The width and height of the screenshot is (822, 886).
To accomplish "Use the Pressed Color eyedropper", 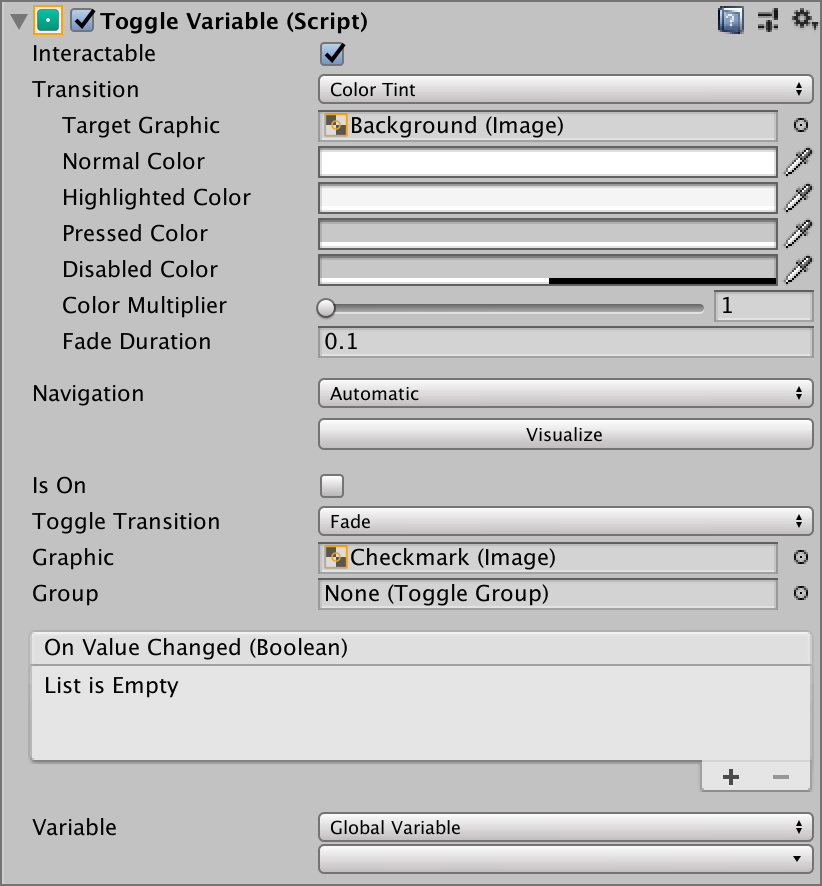I will coord(798,234).
